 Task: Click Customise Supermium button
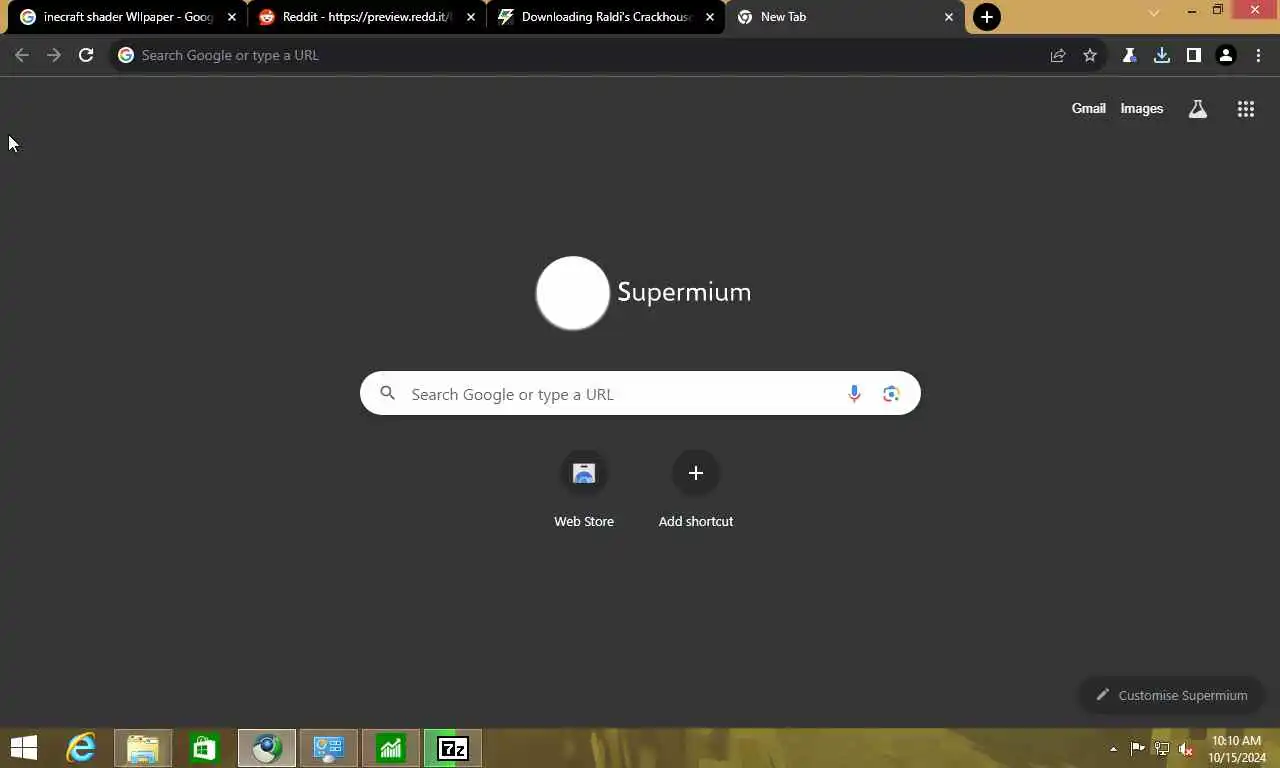point(1171,695)
